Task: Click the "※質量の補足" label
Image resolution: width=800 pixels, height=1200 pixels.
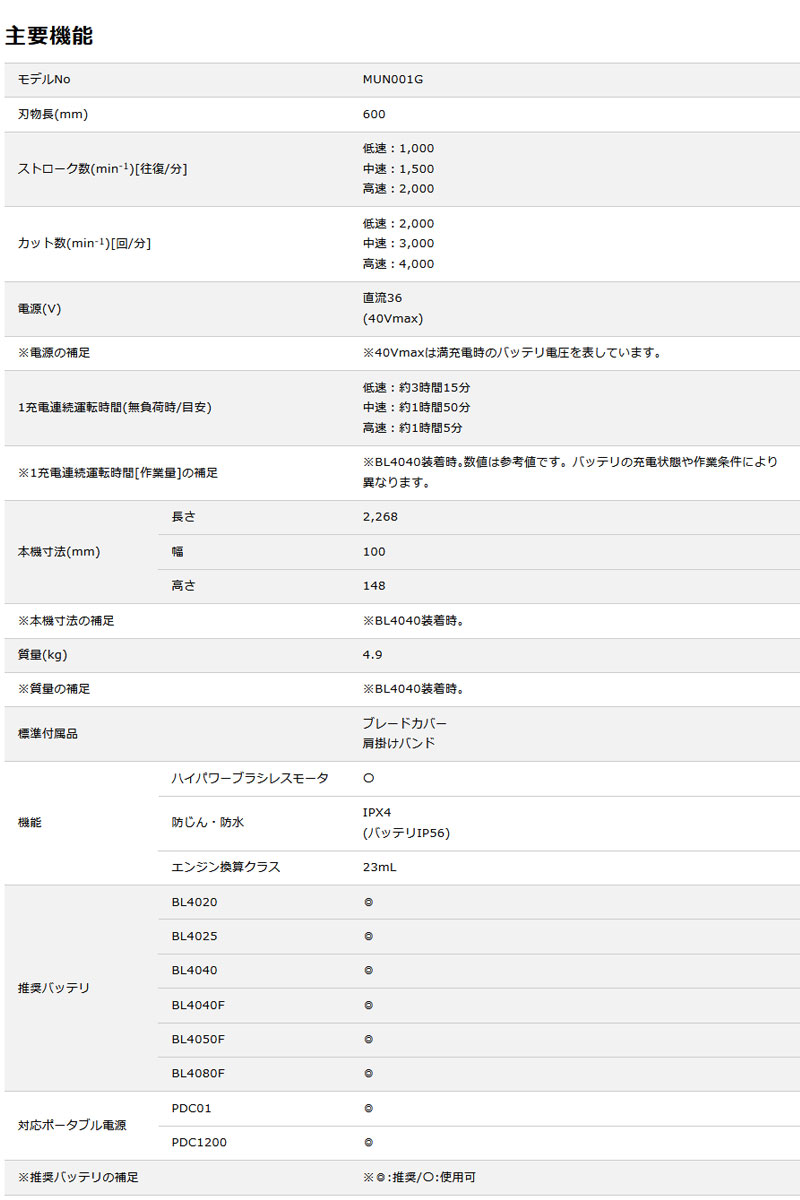Action: click(54, 689)
